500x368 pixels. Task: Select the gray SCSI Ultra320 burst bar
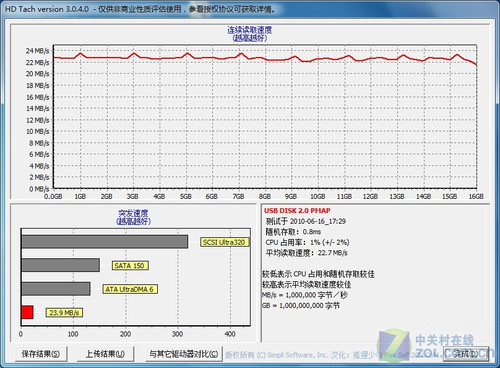[x=105, y=242]
